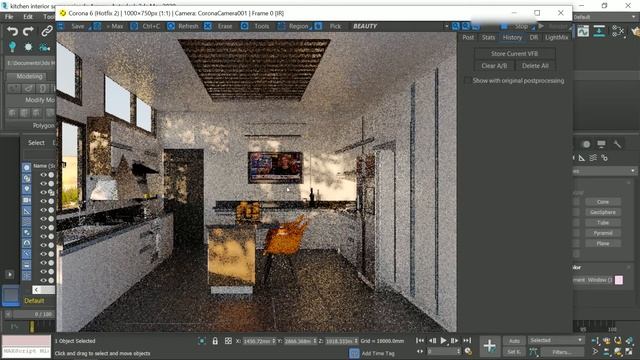This screenshot has height=360, width=640.
Task: Click the GeoSphere primitive button
Action: [x=603, y=212]
